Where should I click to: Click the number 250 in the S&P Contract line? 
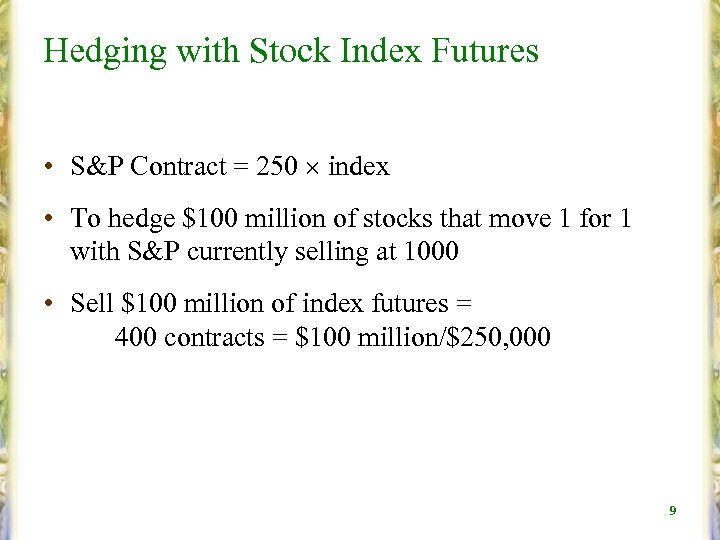277,167
